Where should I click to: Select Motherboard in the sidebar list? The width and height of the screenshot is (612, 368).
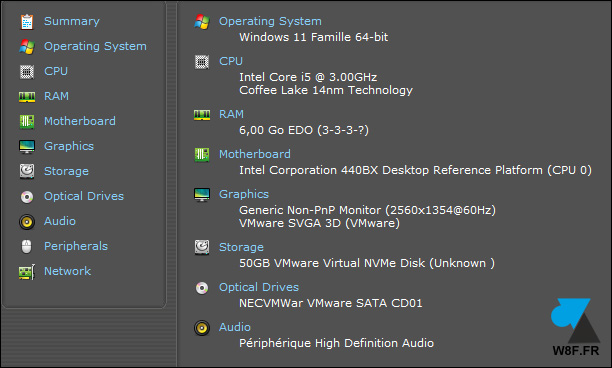tap(80, 121)
